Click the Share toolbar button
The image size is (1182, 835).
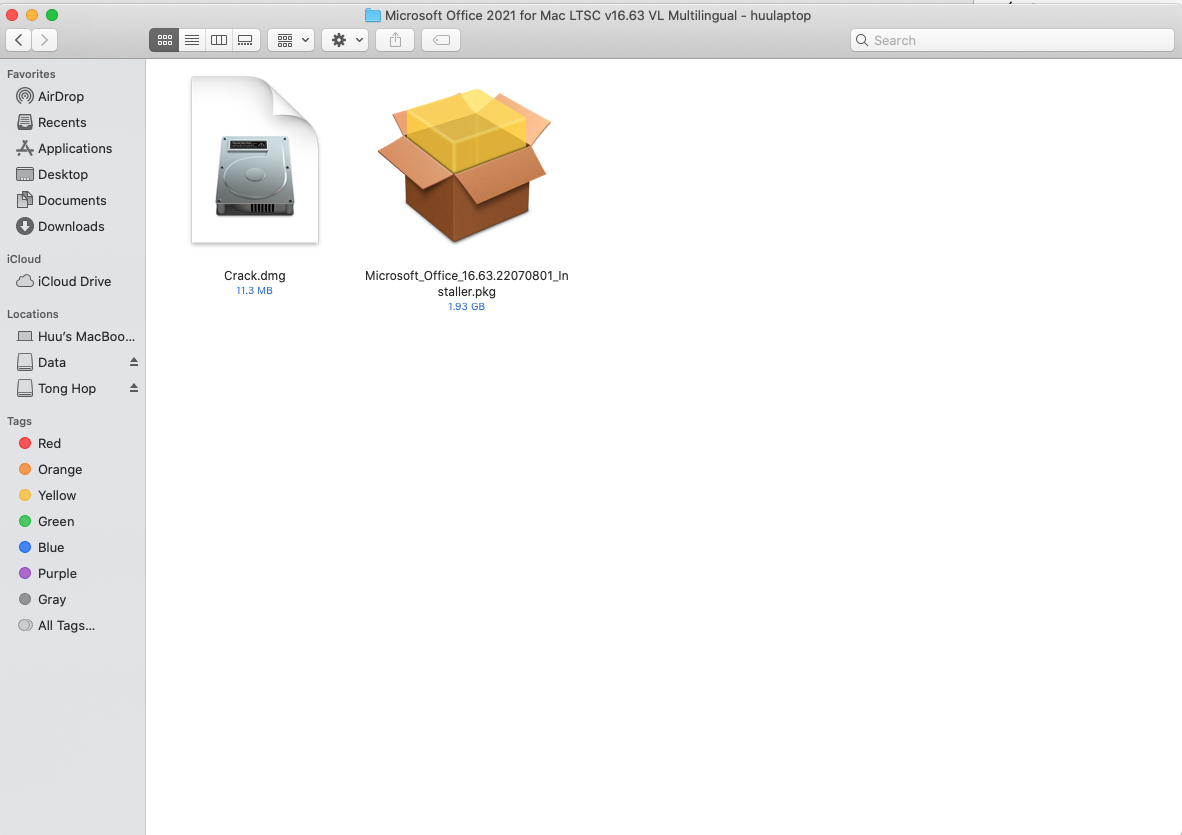pyautogui.click(x=395, y=40)
